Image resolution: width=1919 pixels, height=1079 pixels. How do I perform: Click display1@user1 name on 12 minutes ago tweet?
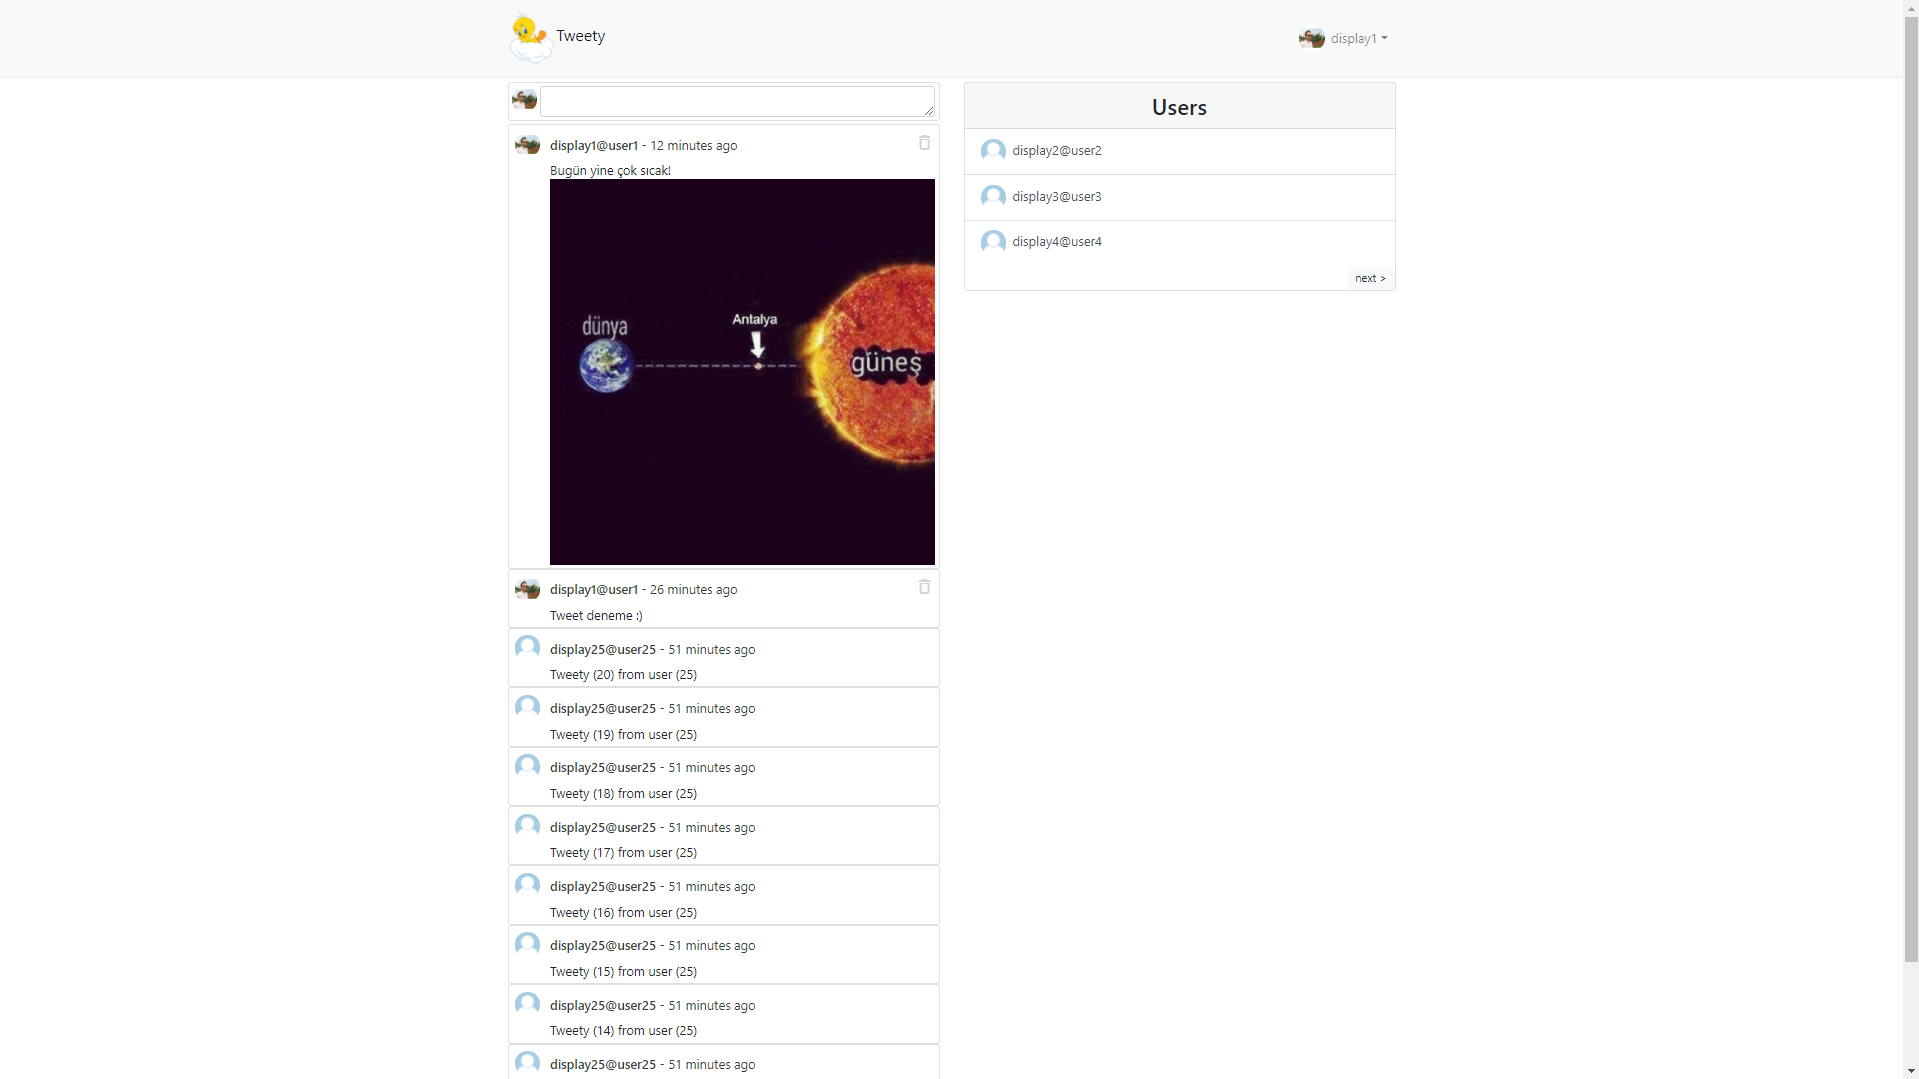(x=593, y=146)
